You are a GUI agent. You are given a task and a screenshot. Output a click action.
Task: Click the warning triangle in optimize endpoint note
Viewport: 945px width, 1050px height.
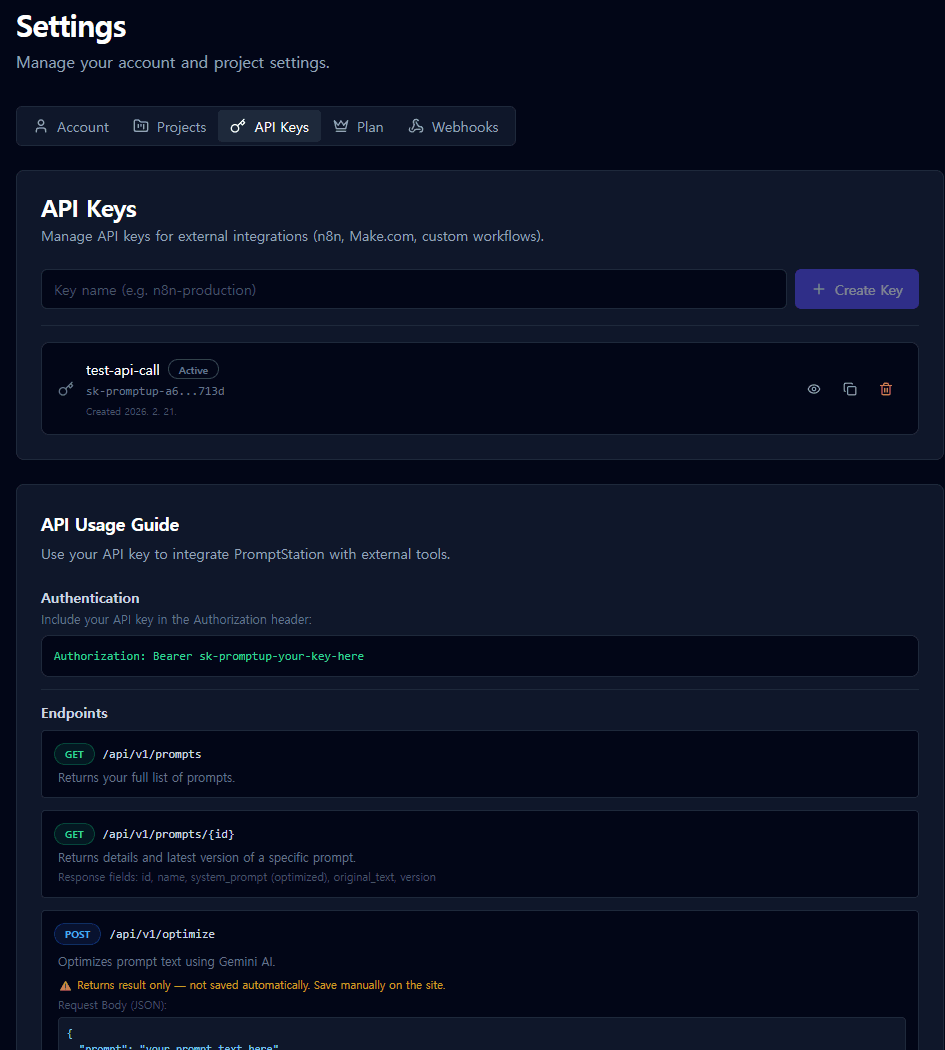[x=65, y=984]
